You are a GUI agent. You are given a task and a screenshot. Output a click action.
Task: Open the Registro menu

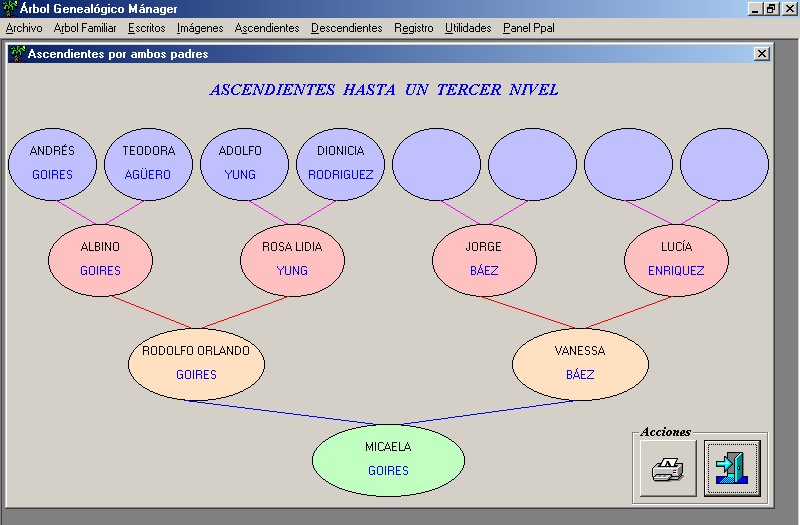[413, 28]
